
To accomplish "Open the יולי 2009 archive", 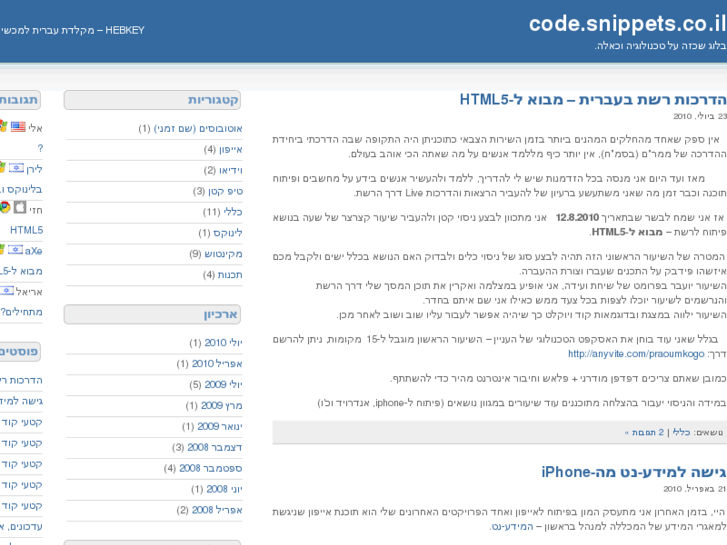I will coord(223,385).
